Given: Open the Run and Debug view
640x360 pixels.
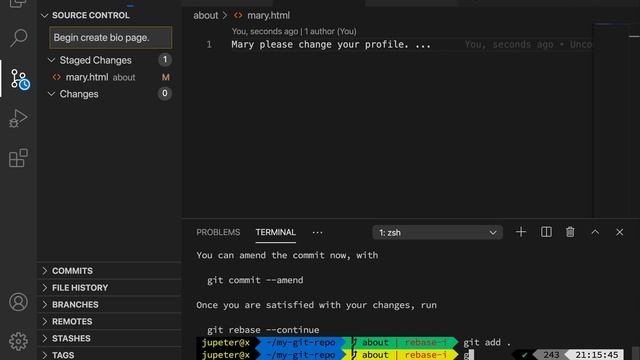Looking at the screenshot, I should [18, 118].
